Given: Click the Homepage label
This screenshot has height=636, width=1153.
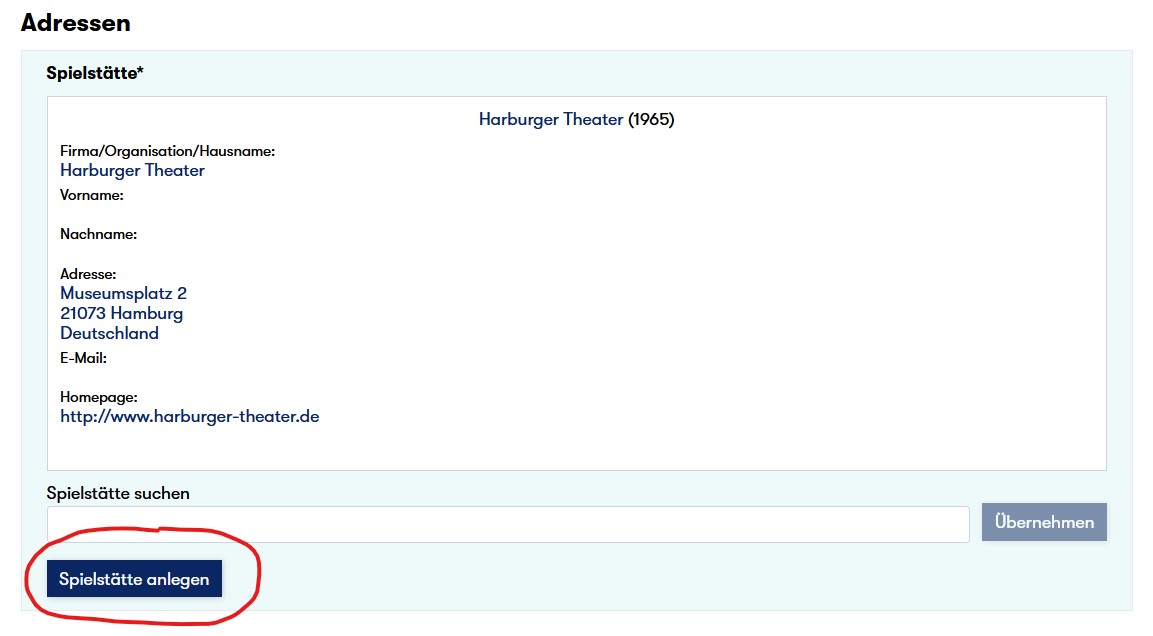Looking at the screenshot, I should point(98,397).
